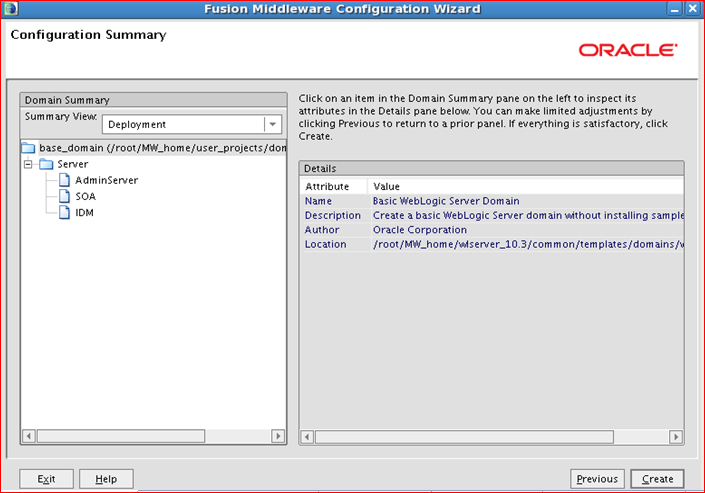
Task: Click the Exit button
Action: 46,479
